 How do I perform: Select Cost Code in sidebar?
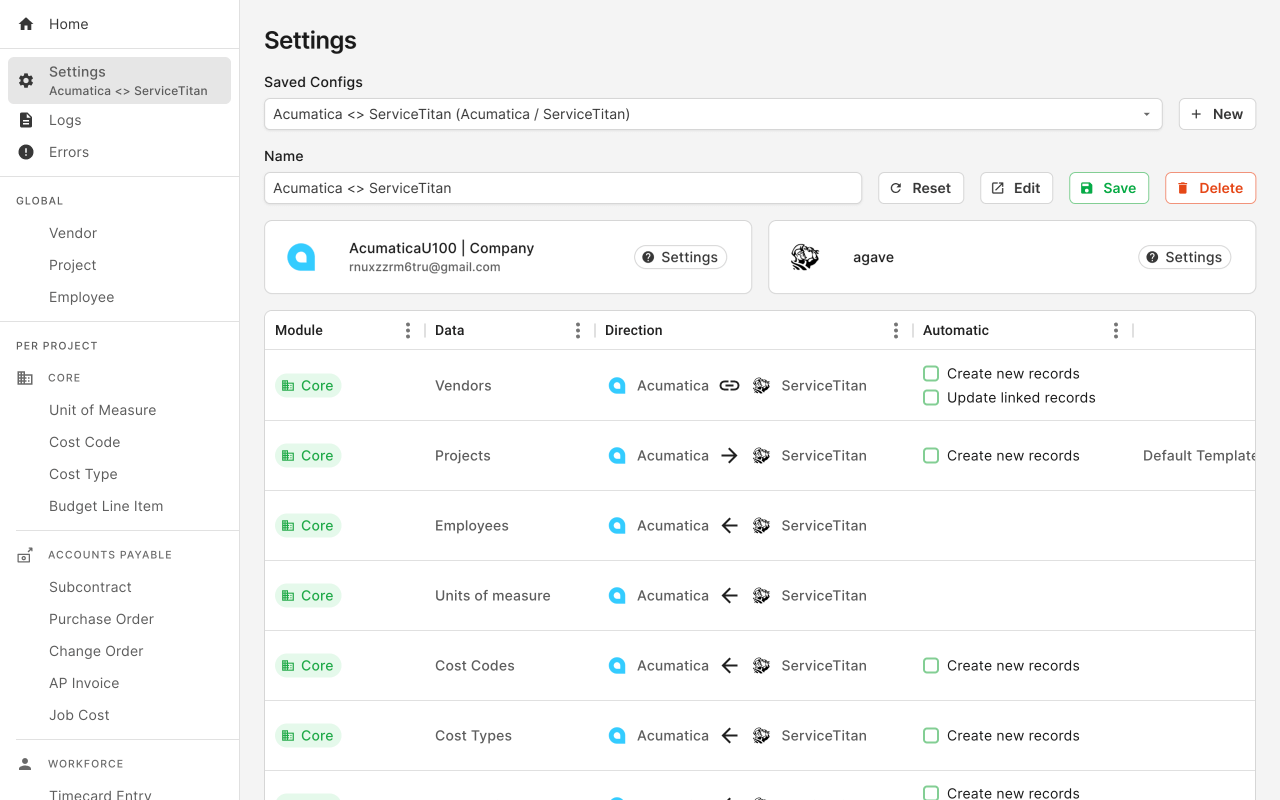pyautogui.click(x=85, y=442)
